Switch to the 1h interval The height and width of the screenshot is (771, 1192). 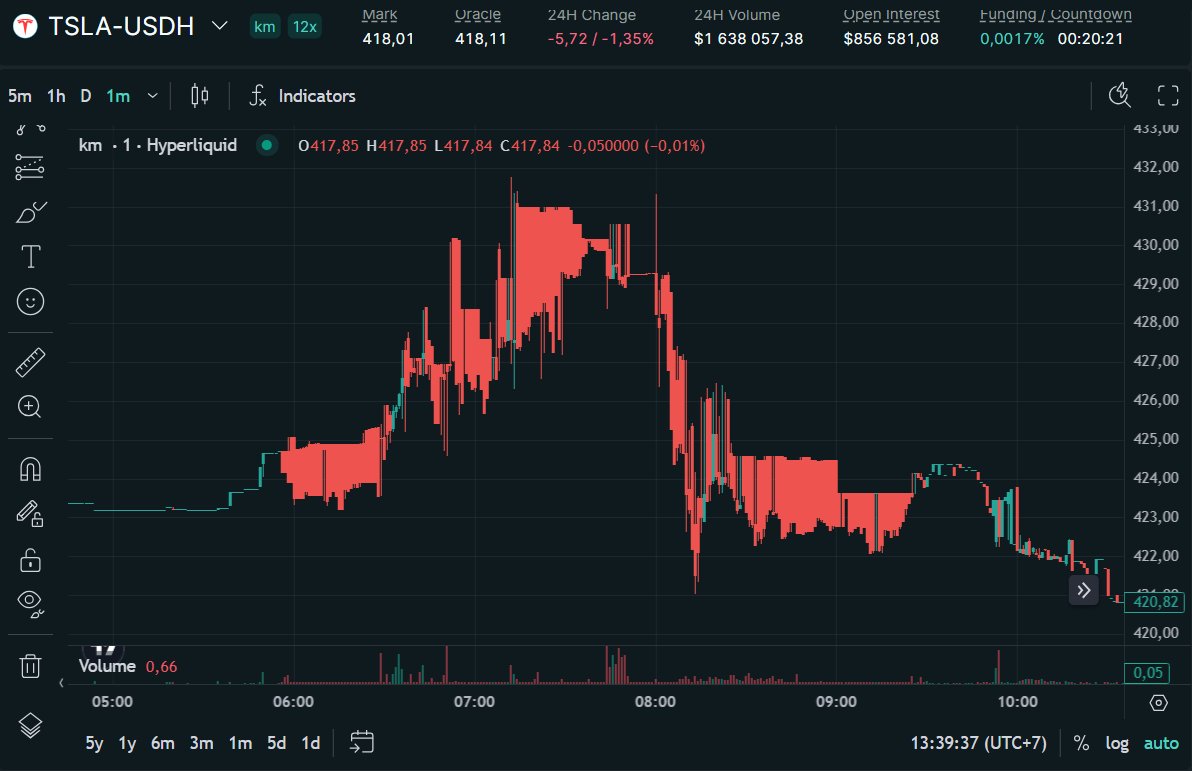point(56,96)
